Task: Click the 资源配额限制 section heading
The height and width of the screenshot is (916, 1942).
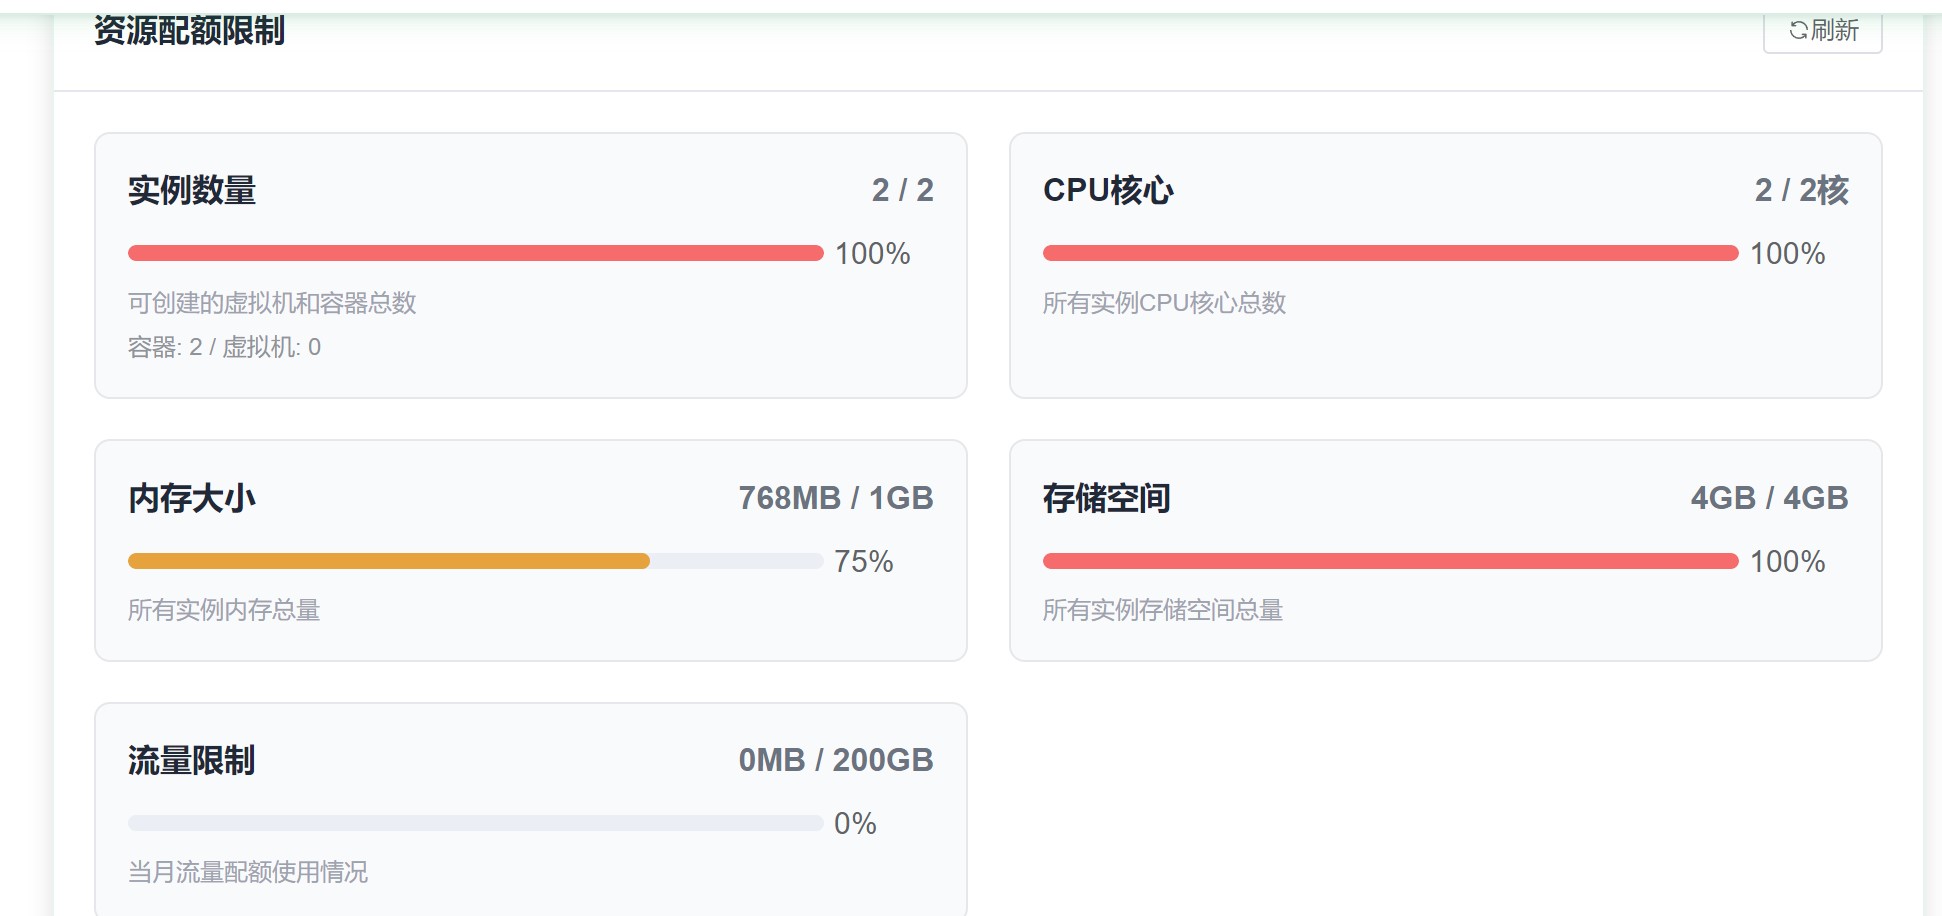Action: tap(189, 30)
